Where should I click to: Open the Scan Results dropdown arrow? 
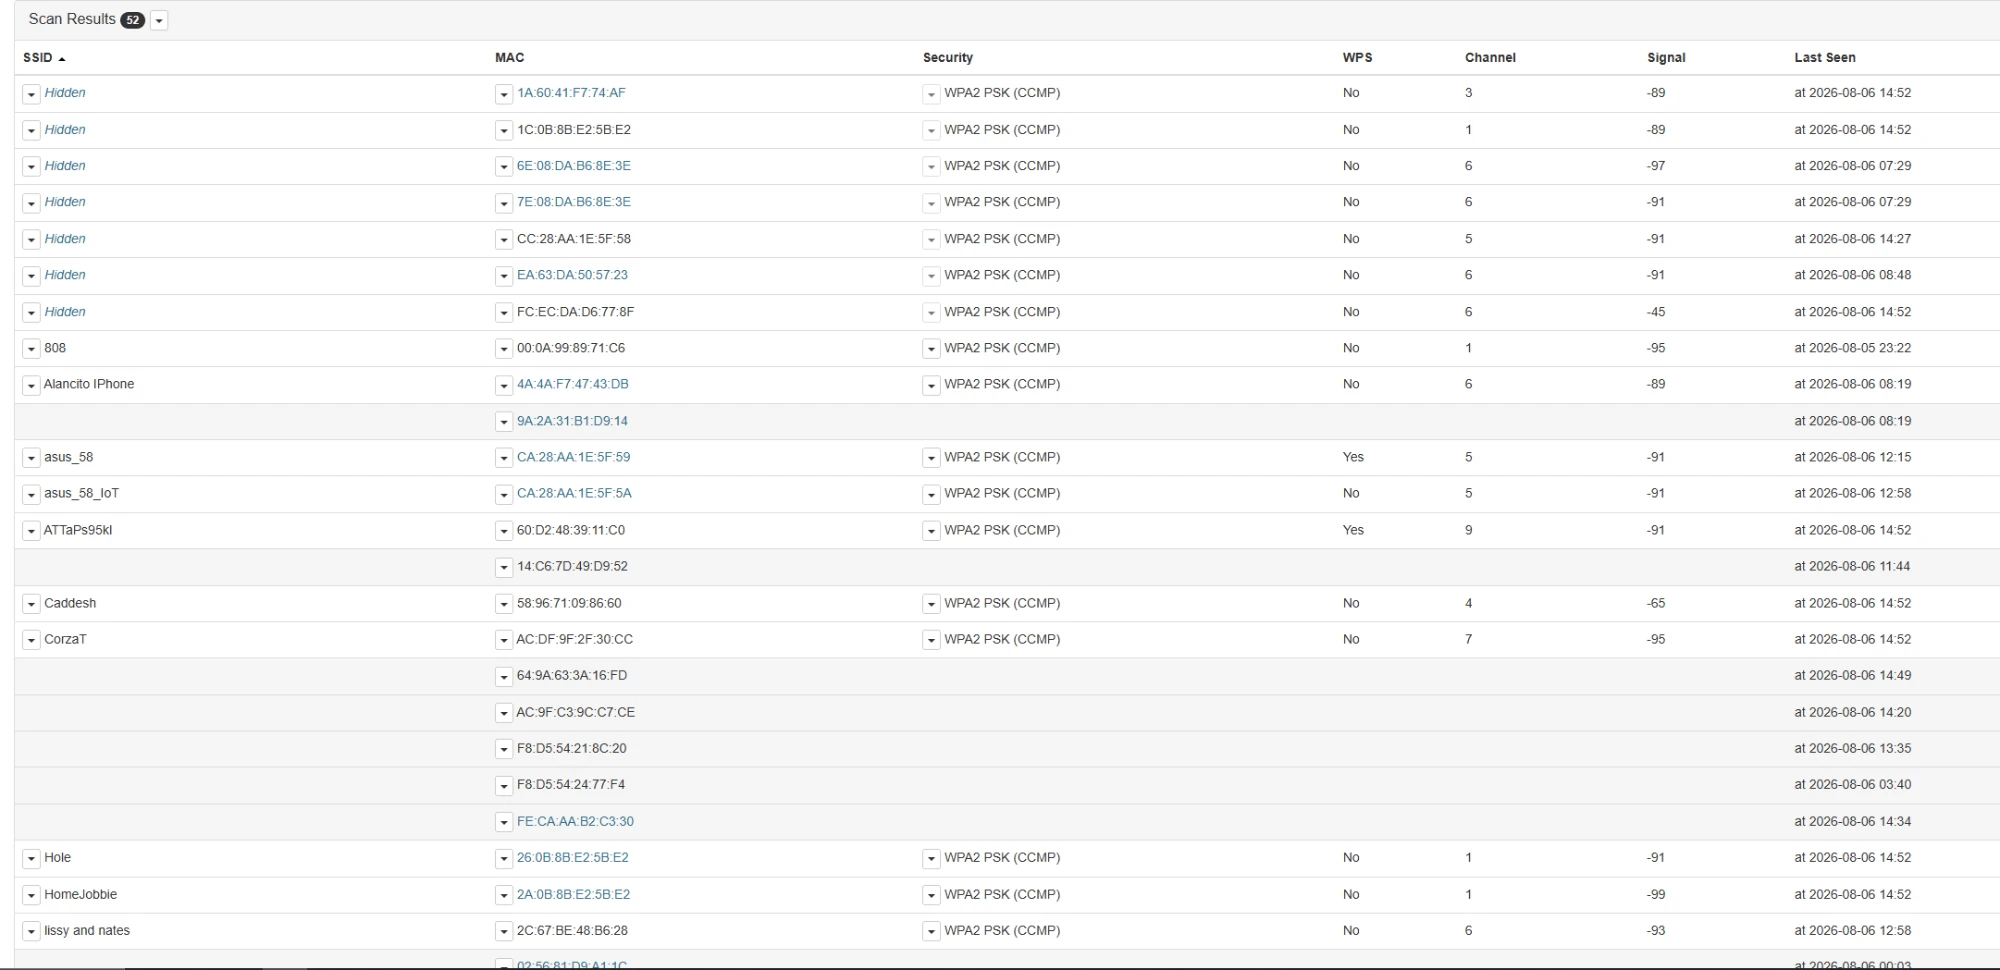pos(159,20)
